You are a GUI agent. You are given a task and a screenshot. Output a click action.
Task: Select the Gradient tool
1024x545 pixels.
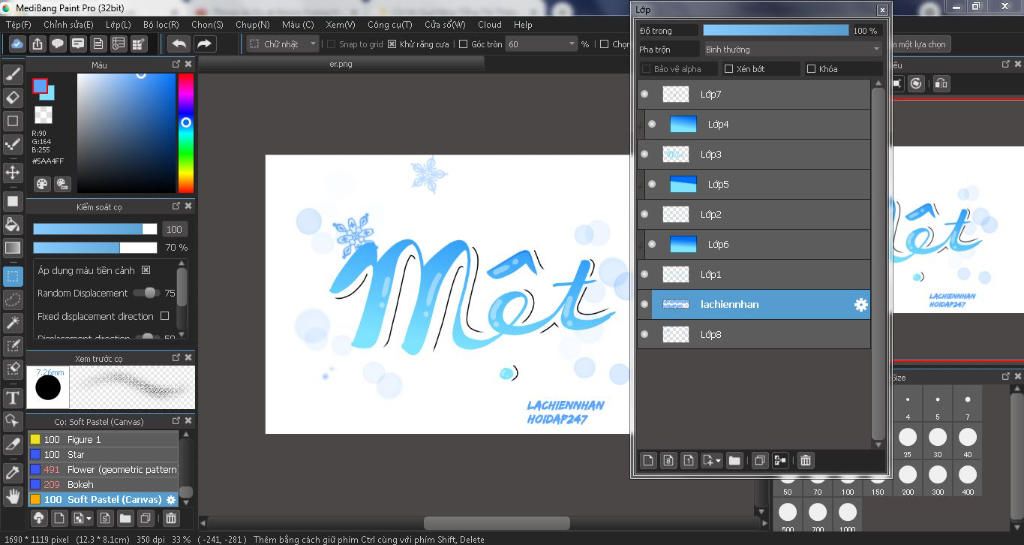[12, 248]
